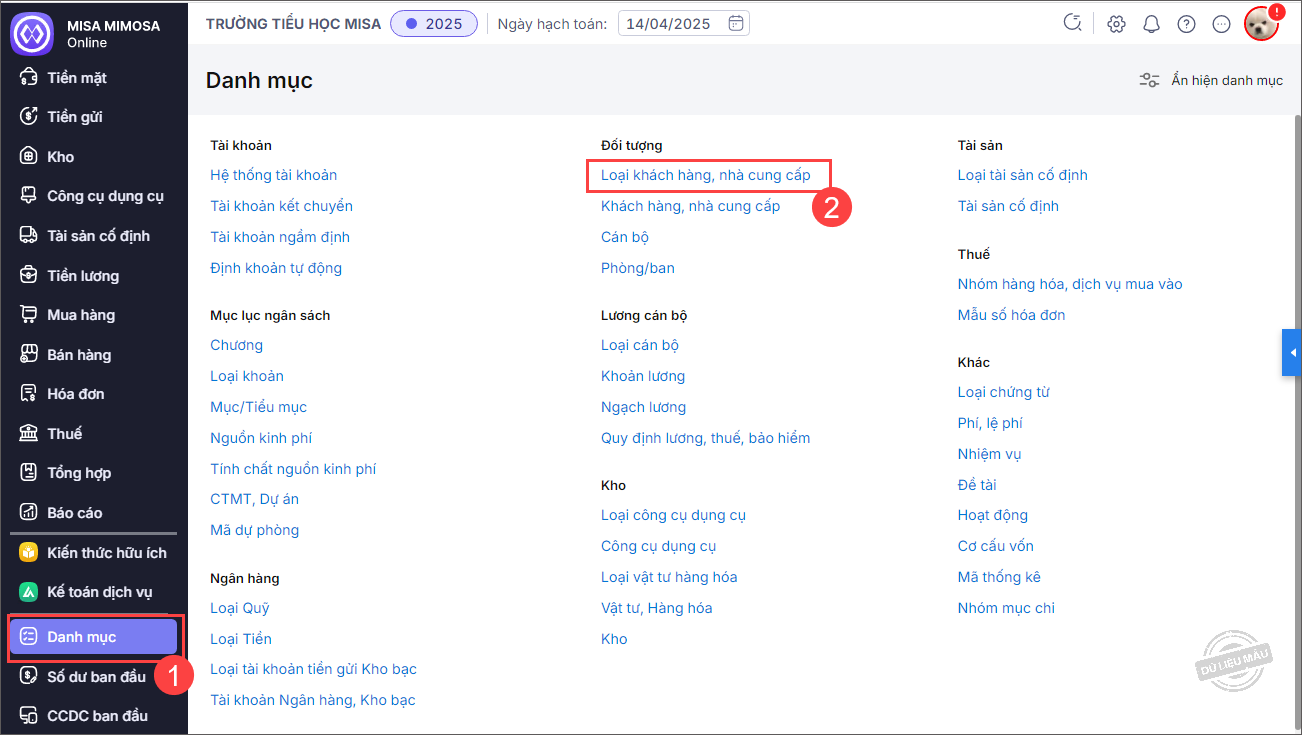This screenshot has height=735, width=1302.
Task: Click the help question mark icon
Action: tap(1186, 24)
